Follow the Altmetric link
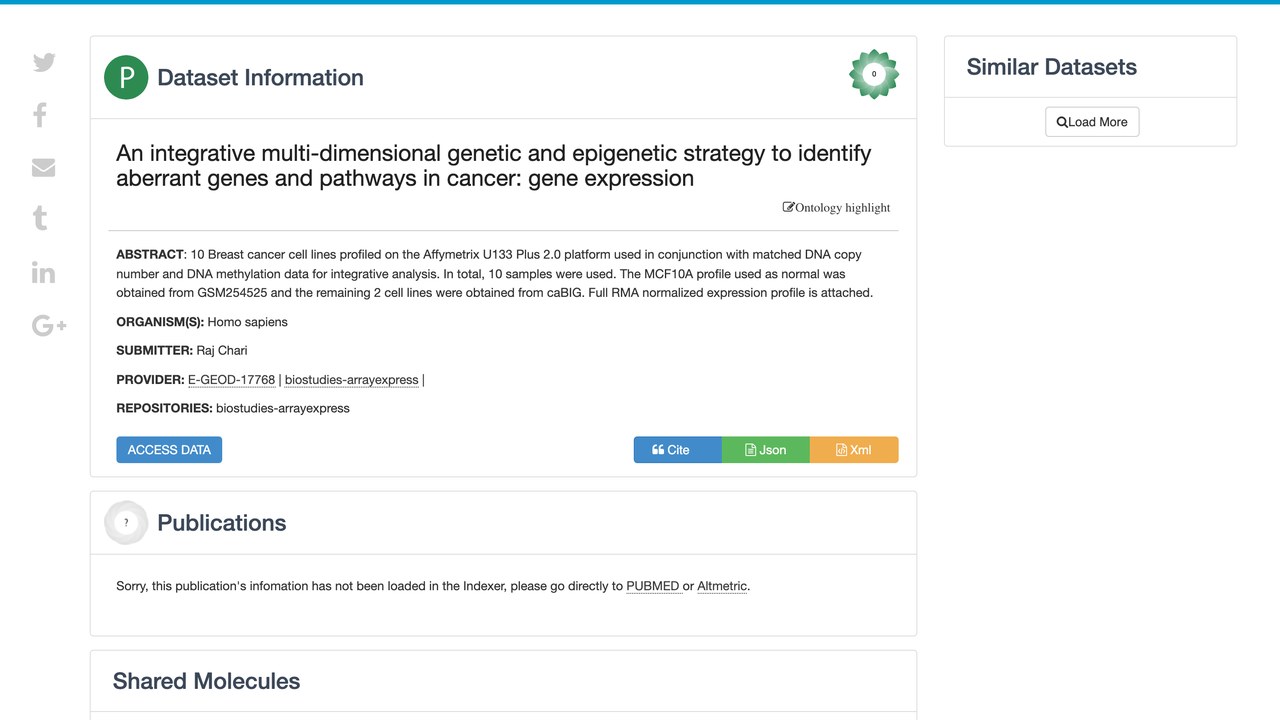The image size is (1280, 720). (x=722, y=586)
